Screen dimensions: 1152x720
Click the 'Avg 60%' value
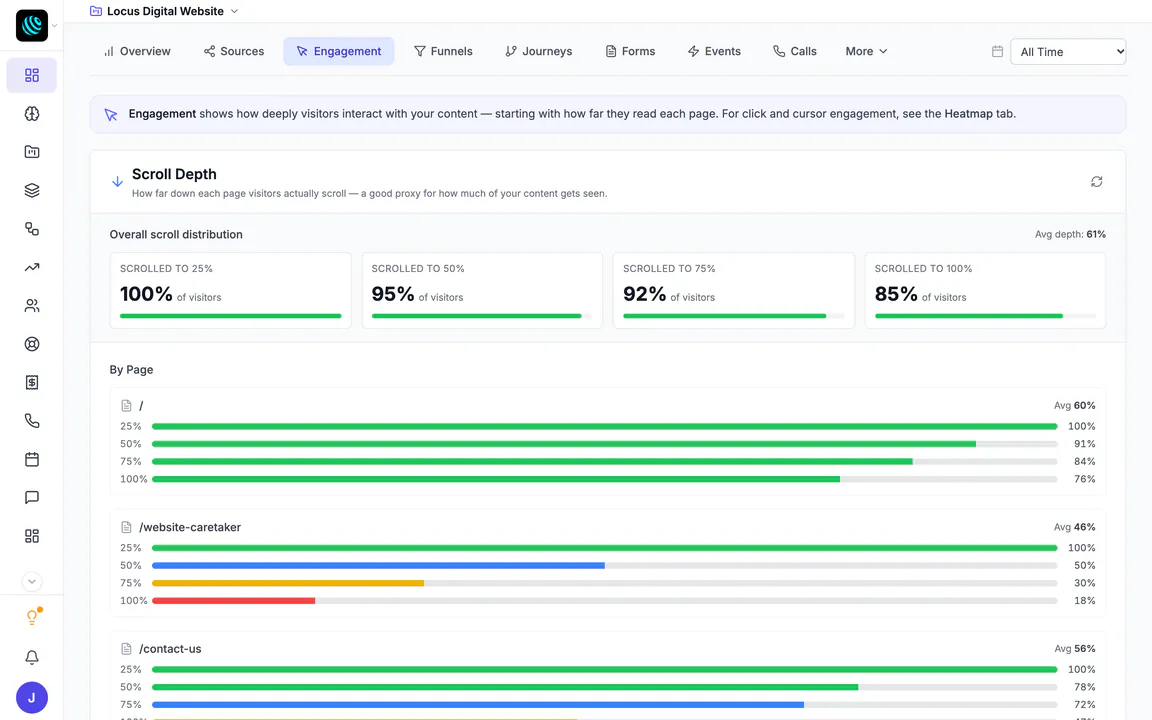coord(1074,406)
